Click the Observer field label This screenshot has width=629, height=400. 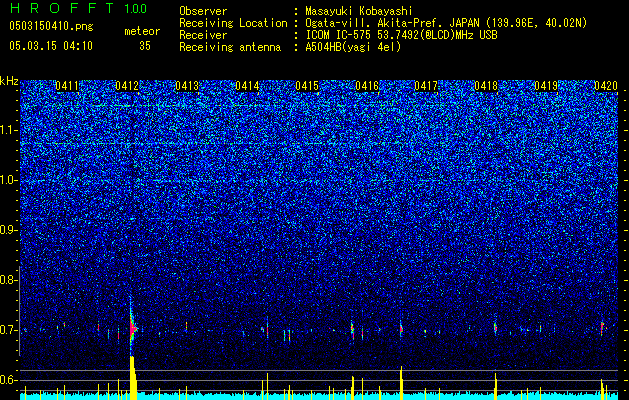(x=203, y=11)
